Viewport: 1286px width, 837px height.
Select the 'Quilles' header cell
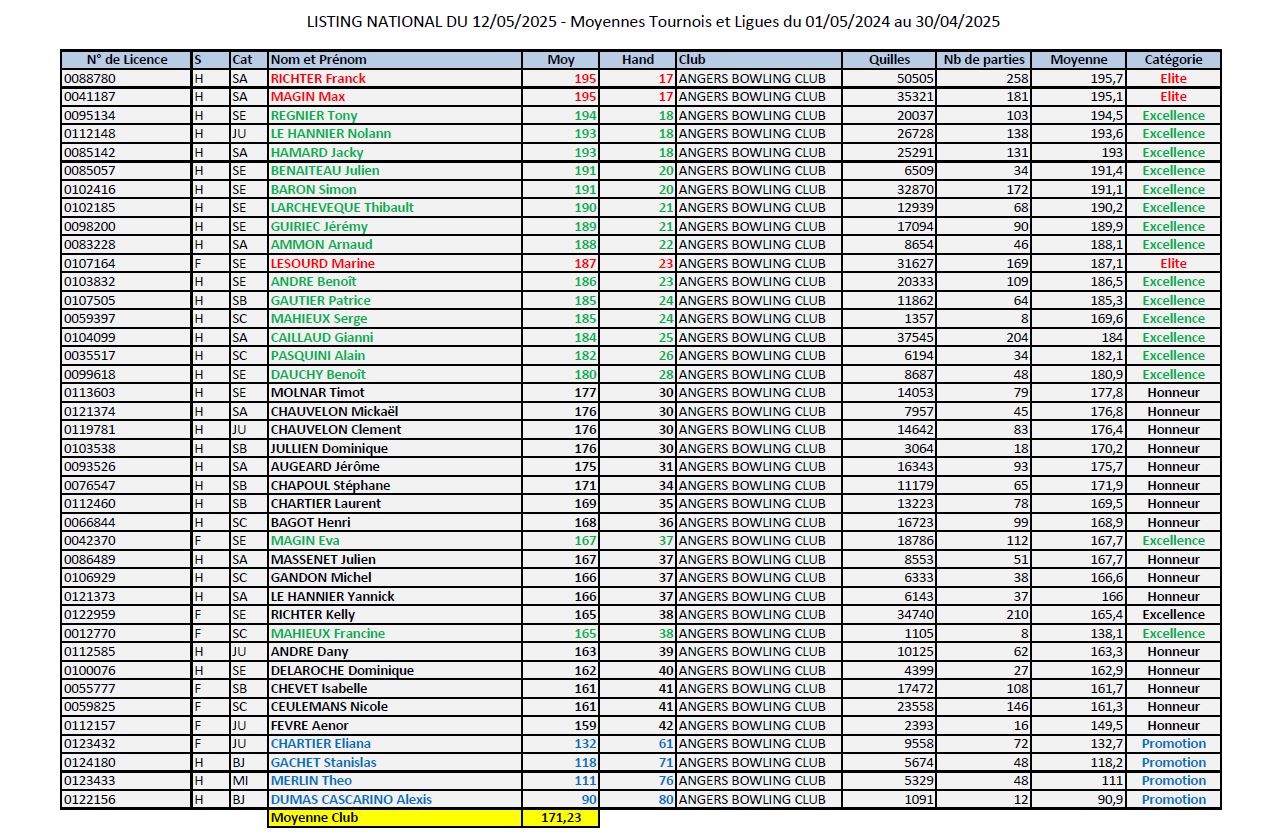point(889,59)
